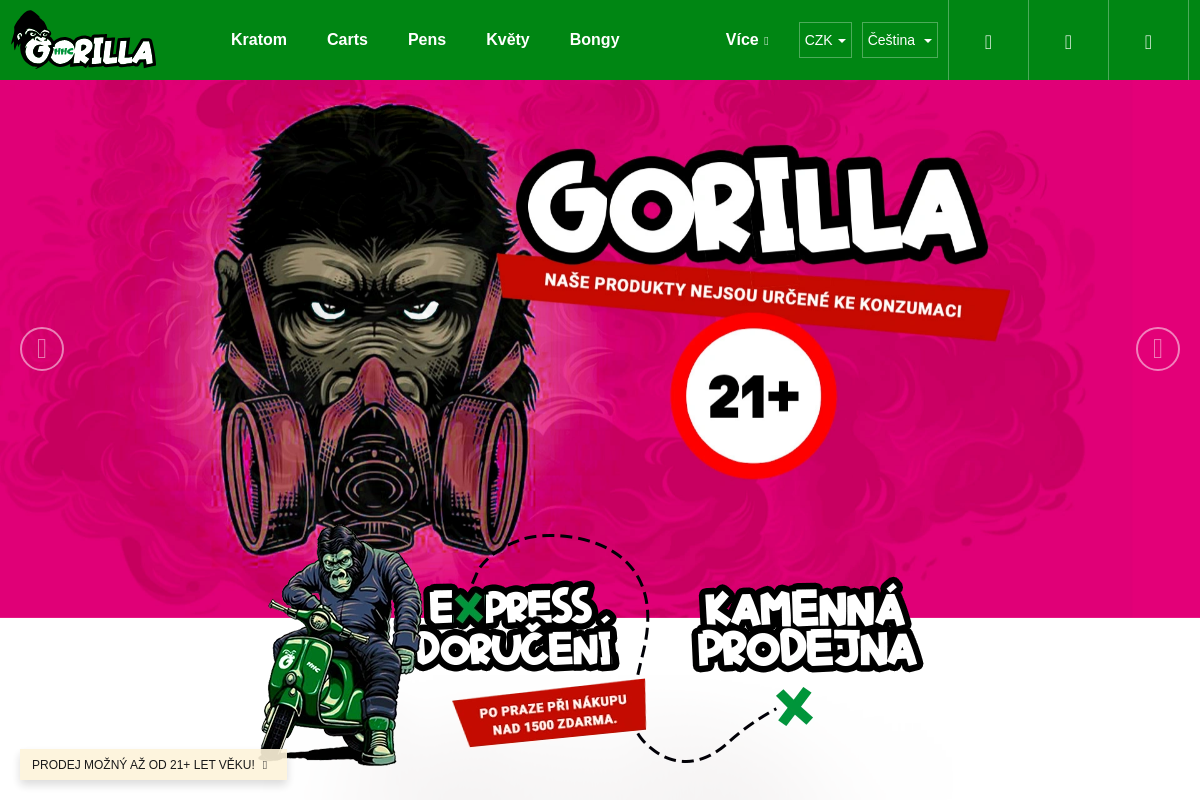Go to the previous carousel slide
The width and height of the screenshot is (1200, 800).
[42, 349]
